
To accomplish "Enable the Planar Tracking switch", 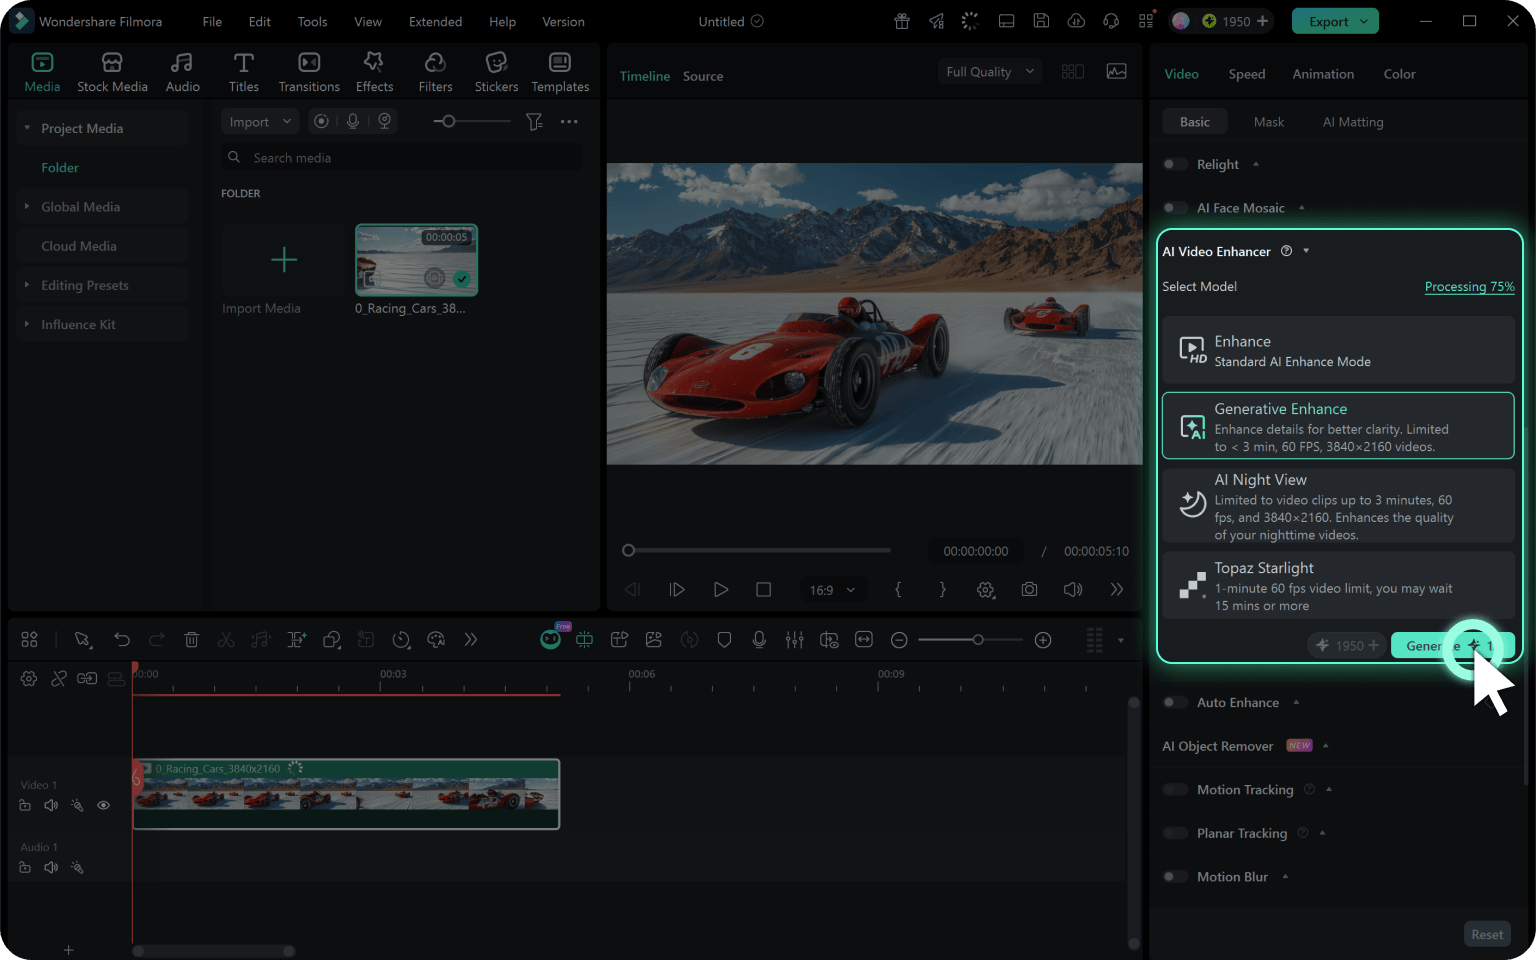I will click(x=1175, y=833).
